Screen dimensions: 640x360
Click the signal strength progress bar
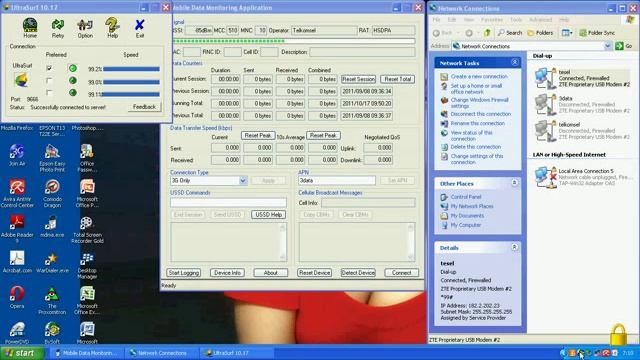tap(294, 41)
